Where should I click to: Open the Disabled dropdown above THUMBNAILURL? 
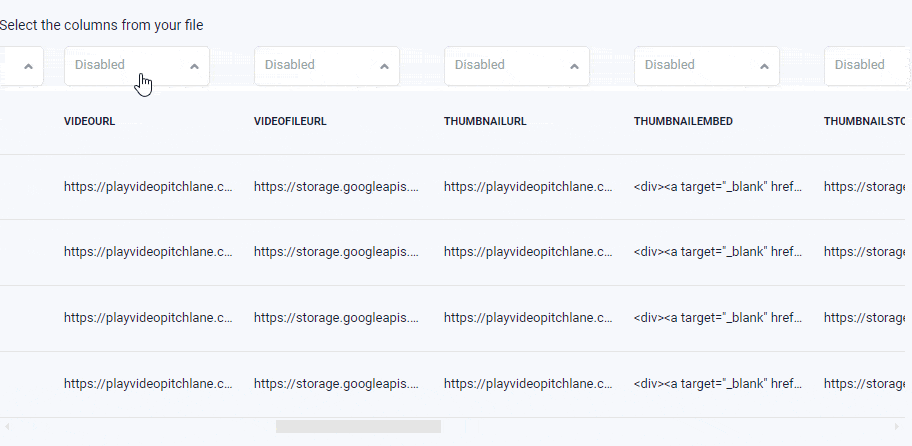point(516,66)
